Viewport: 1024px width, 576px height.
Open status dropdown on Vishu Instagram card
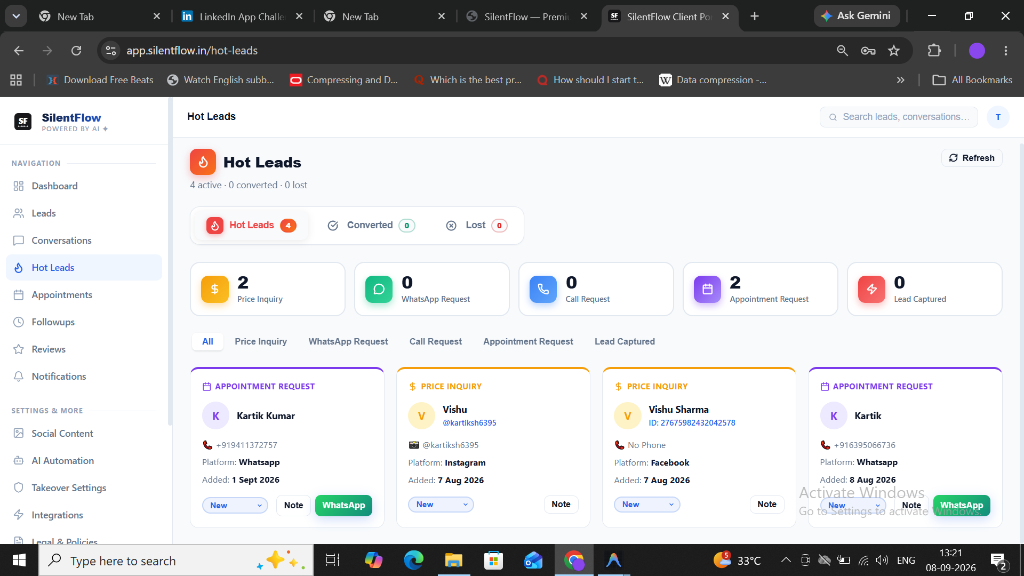tap(441, 504)
